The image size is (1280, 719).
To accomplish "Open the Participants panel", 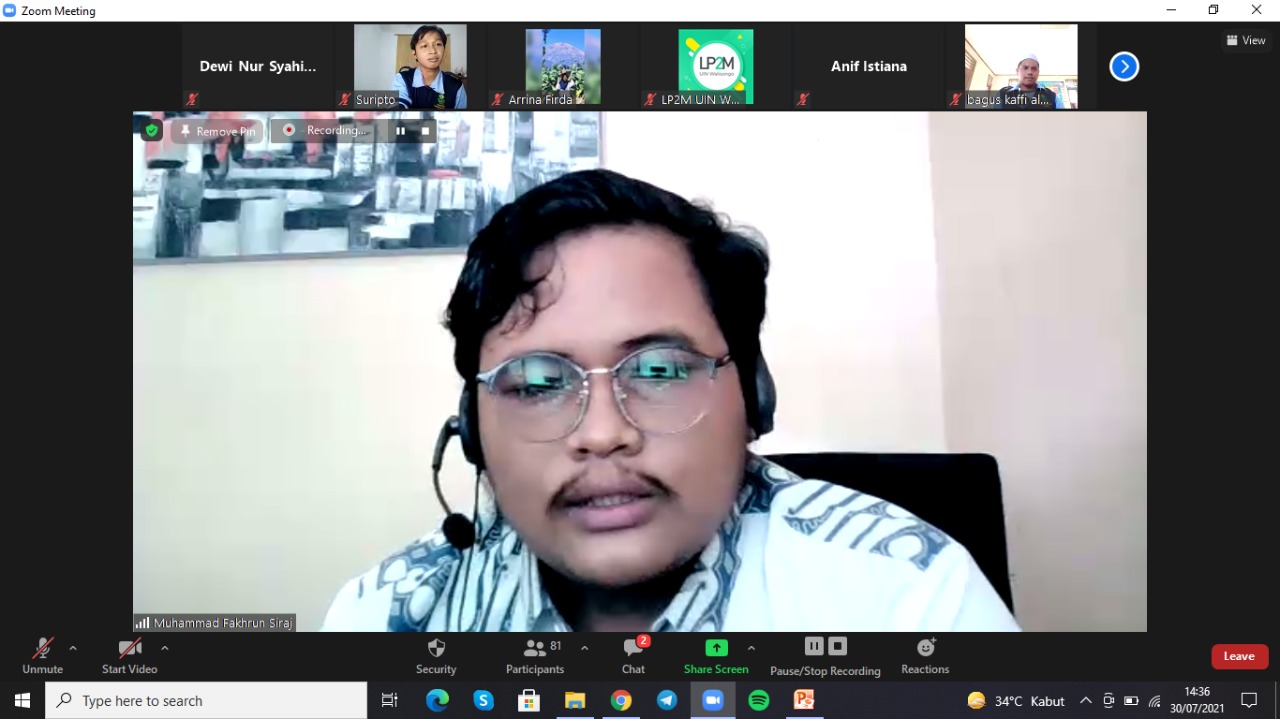I will click(535, 656).
